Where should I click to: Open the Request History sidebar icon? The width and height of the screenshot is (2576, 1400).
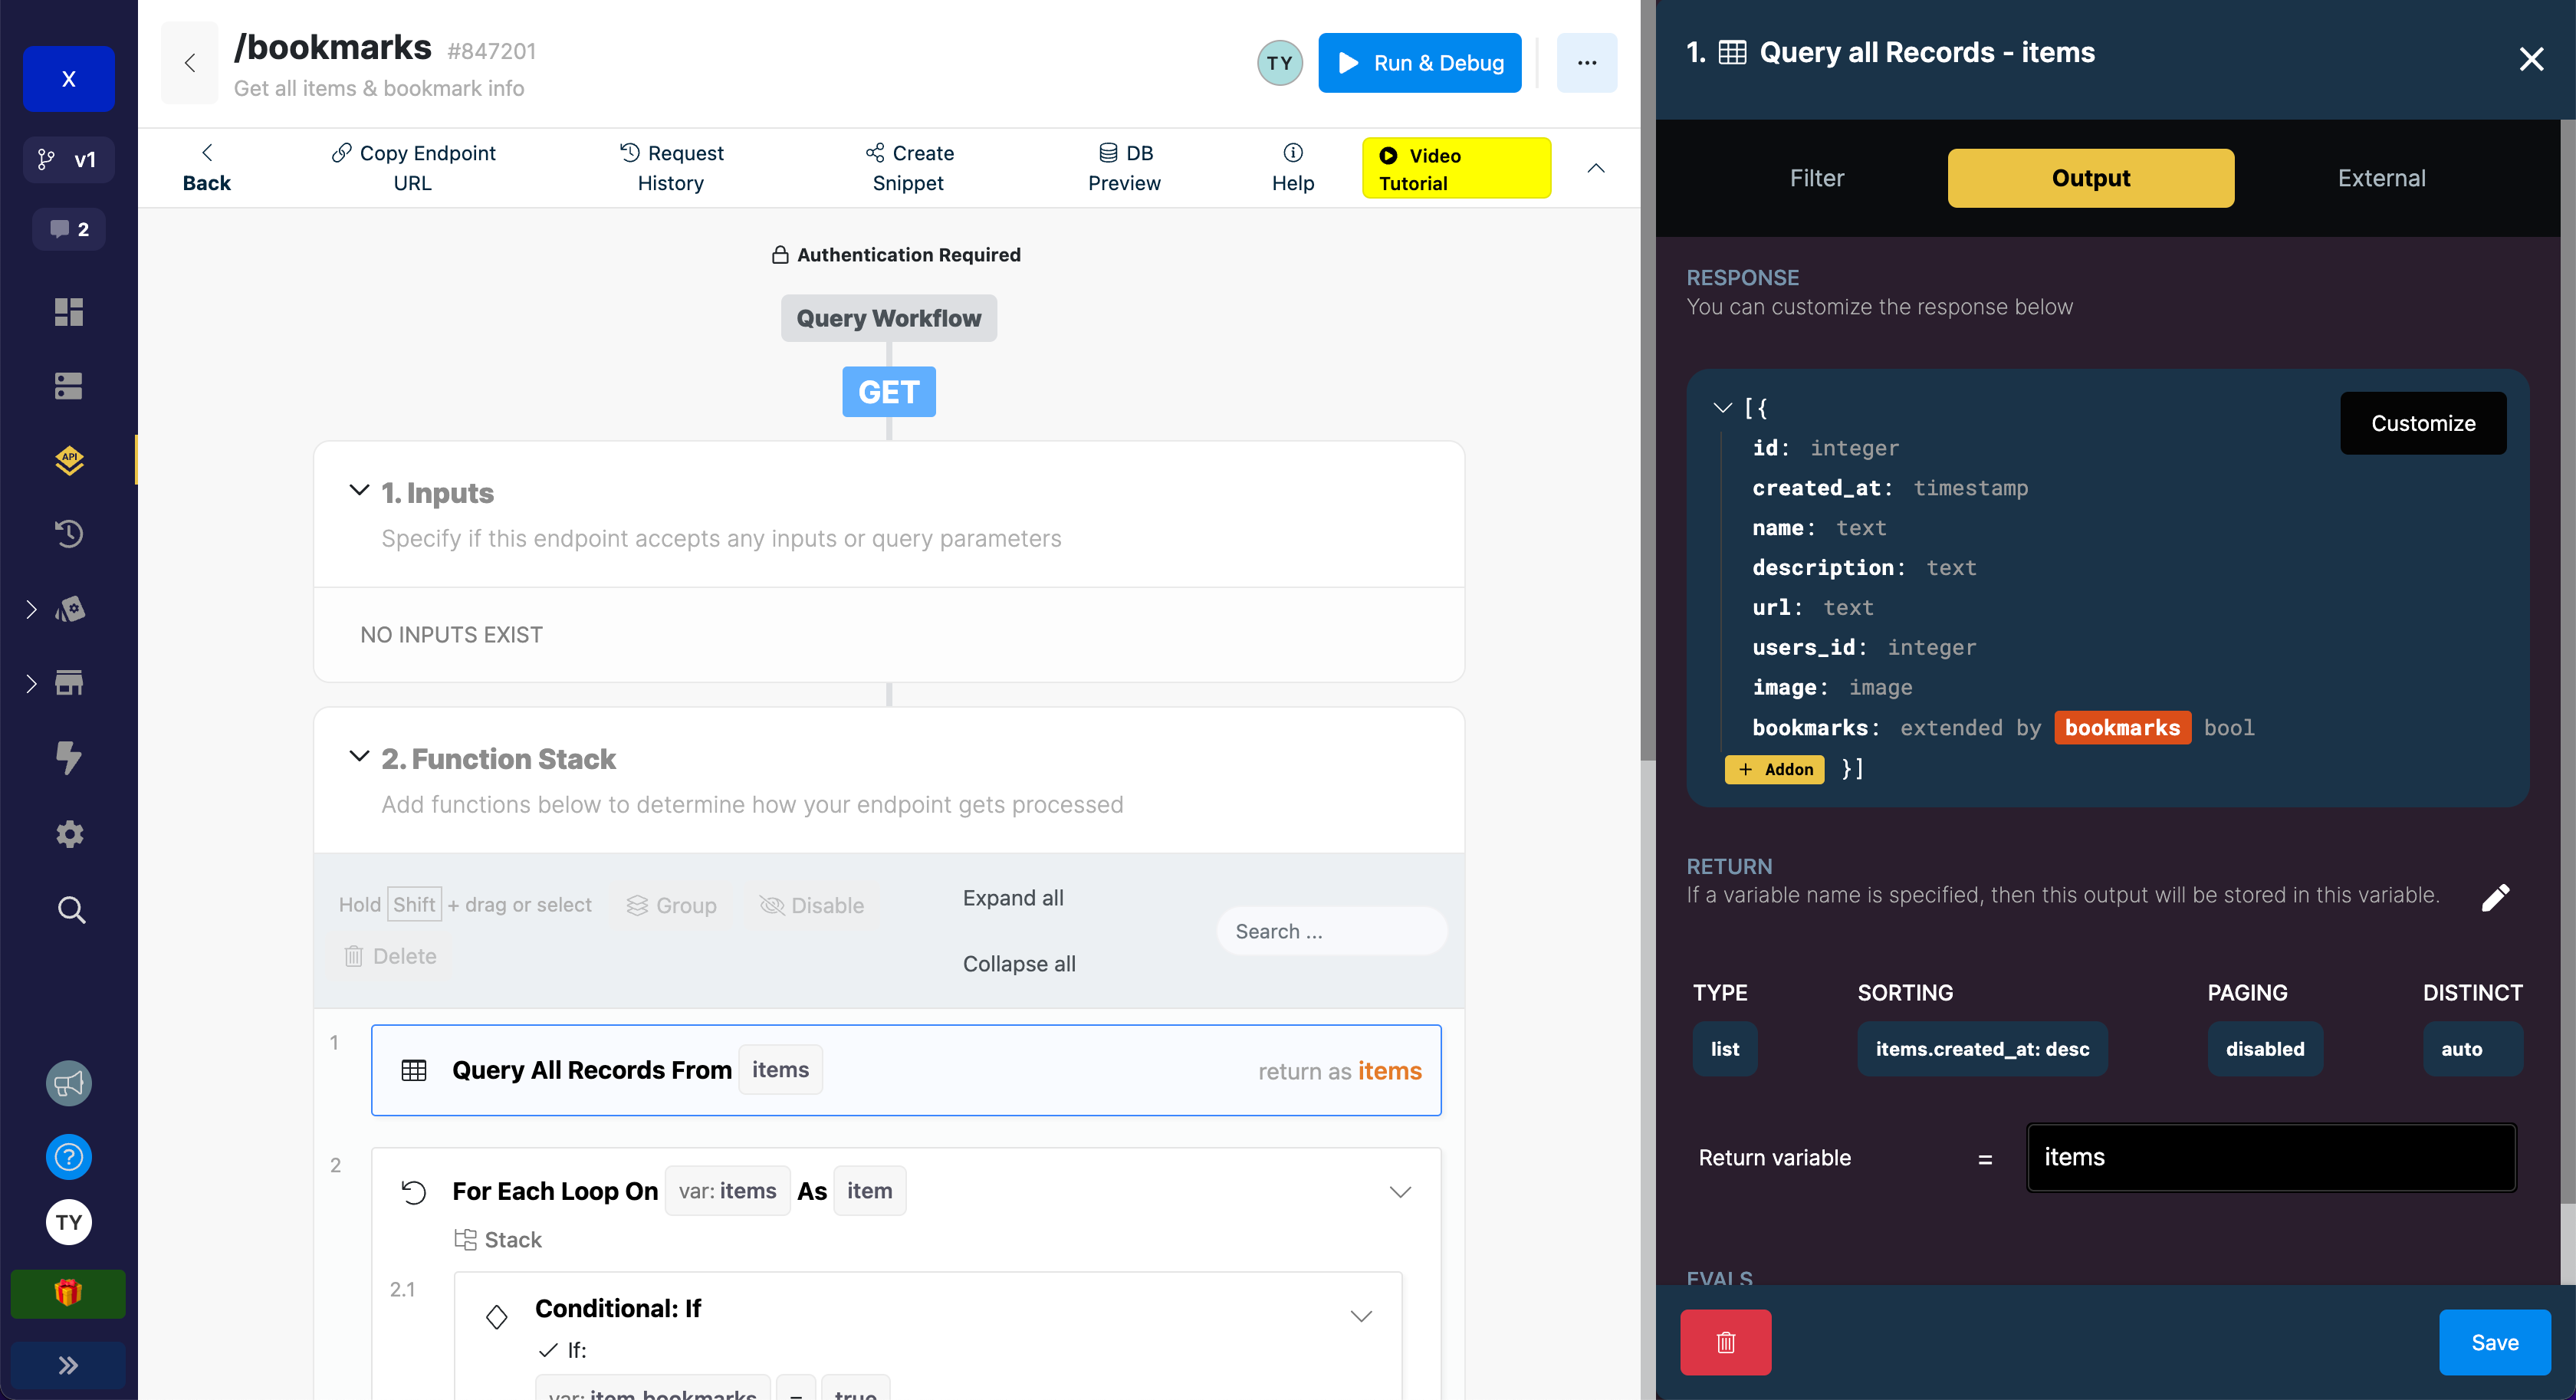(69, 534)
